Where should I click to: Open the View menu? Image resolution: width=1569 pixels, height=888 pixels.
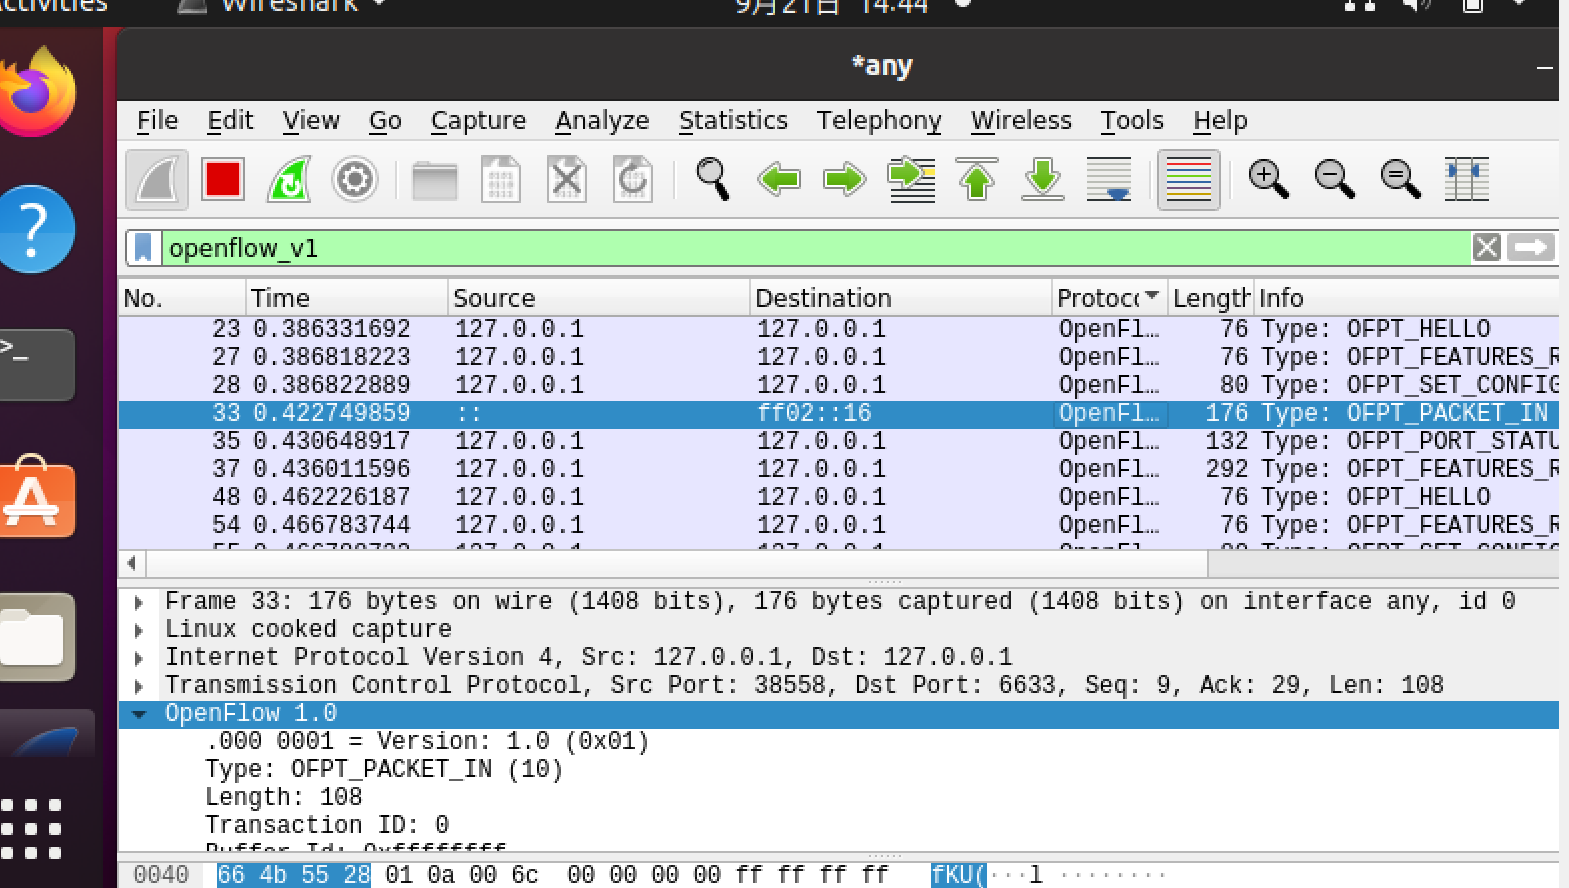(x=311, y=121)
